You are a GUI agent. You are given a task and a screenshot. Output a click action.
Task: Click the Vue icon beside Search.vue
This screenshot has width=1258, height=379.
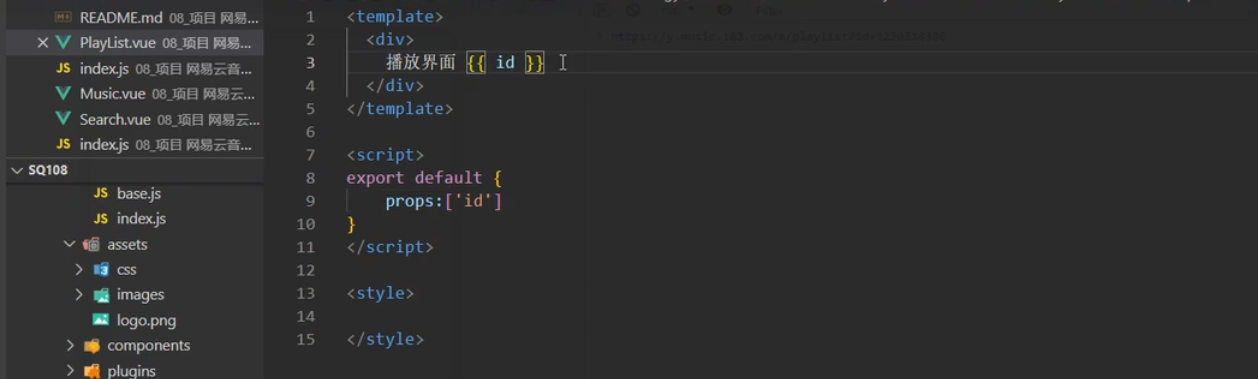(63, 119)
